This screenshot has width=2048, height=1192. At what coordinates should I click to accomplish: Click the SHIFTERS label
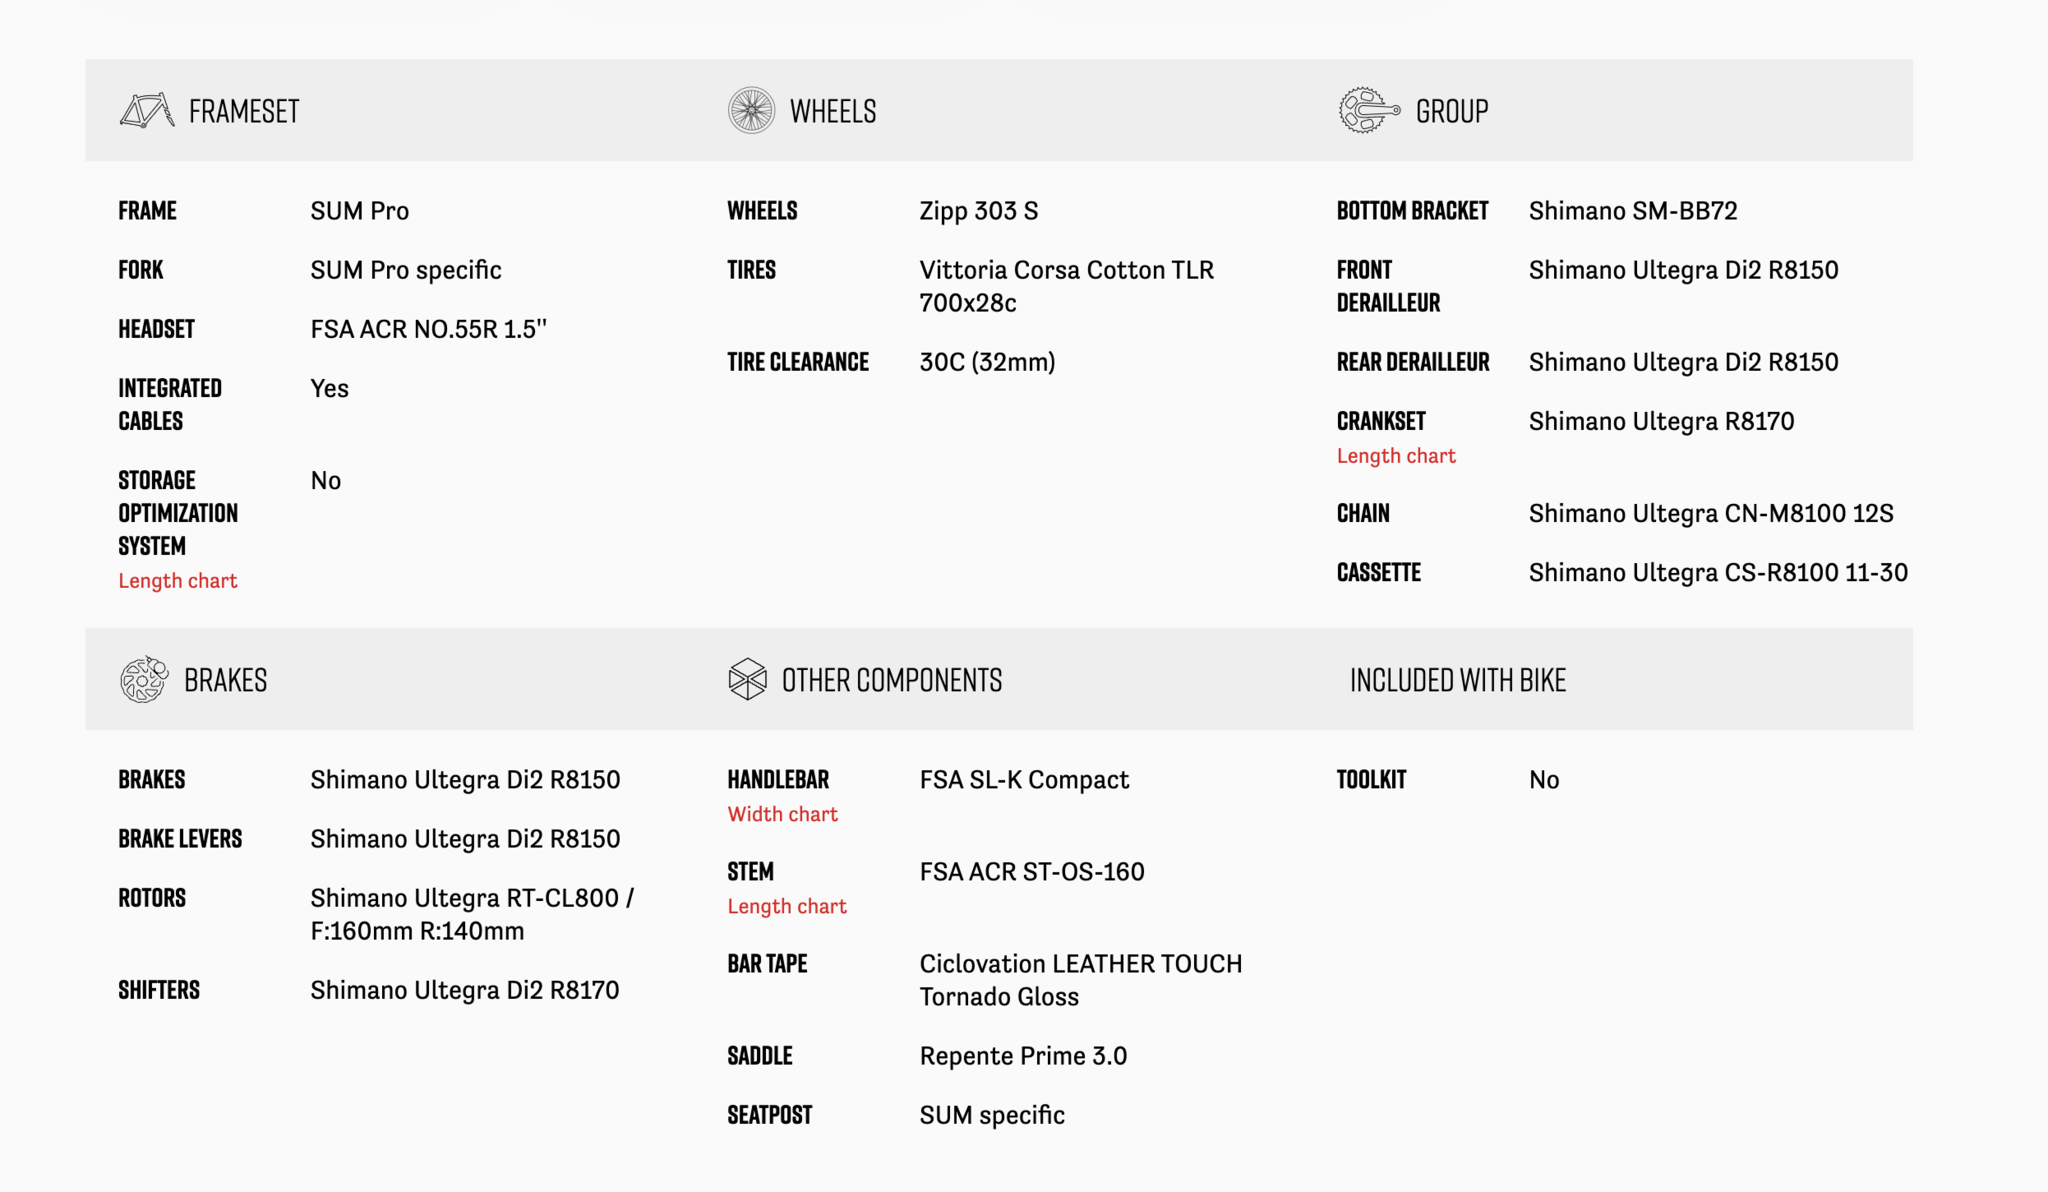pyautogui.click(x=159, y=990)
